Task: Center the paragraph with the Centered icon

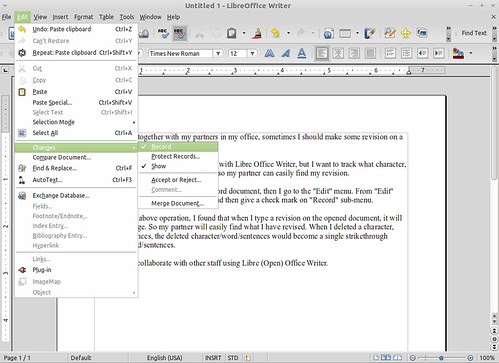Action: (x=338, y=53)
